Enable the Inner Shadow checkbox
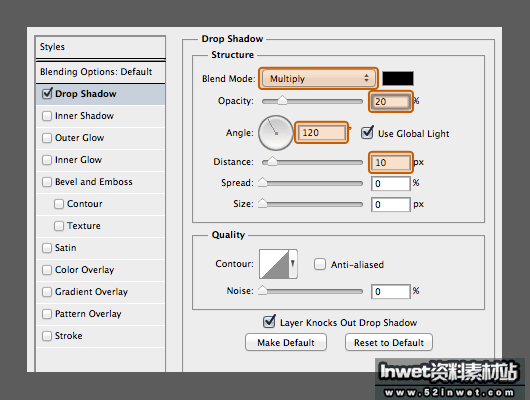The height and width of the screenshot is (400, 530). coord(47,116)
